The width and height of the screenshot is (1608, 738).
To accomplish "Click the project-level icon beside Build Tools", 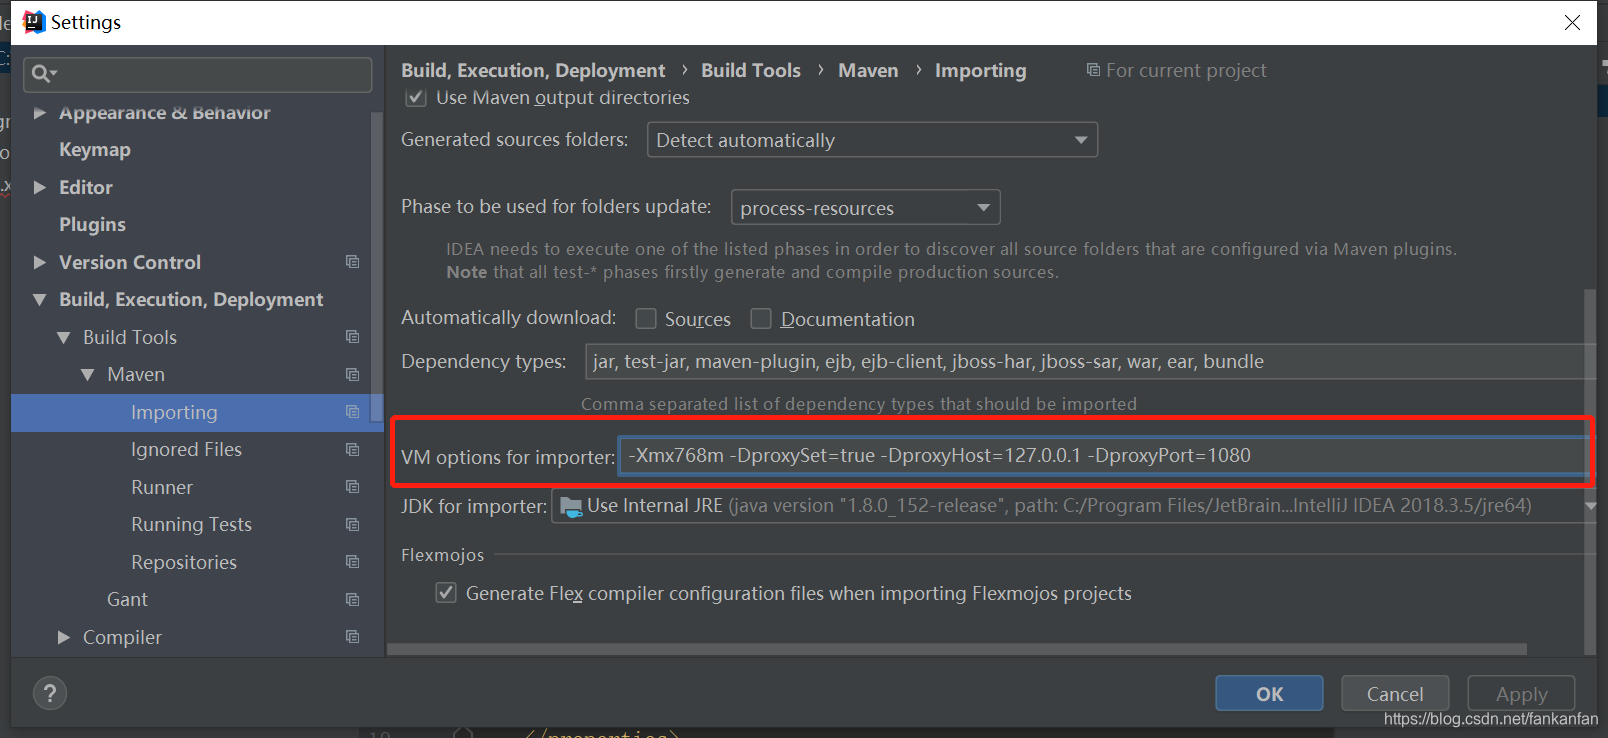I will pos(352,336).
